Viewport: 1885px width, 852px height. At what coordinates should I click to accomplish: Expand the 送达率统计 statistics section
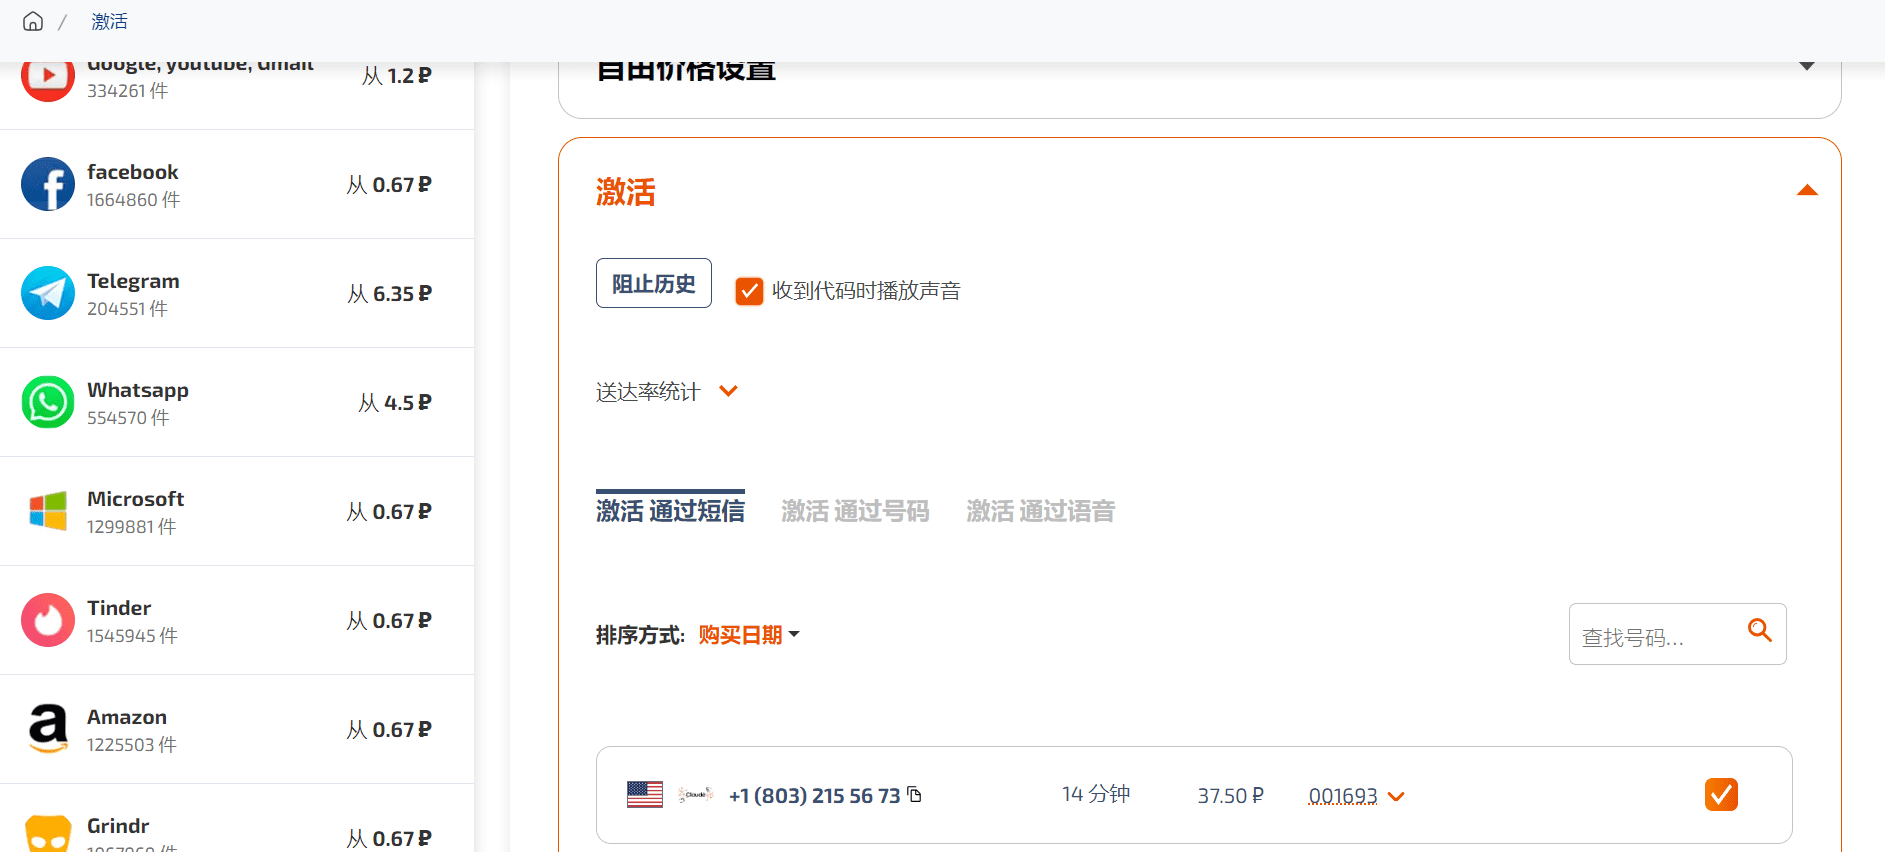[x=728, y=391]
